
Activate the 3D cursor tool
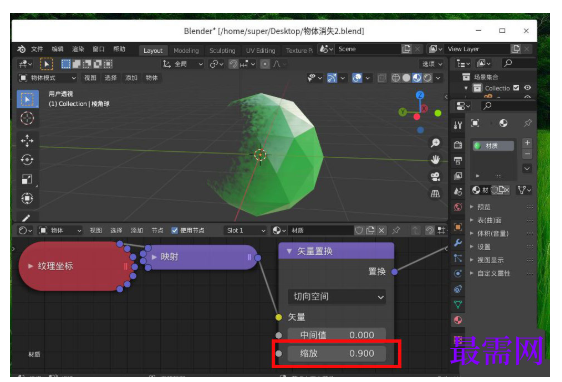[x=27, y=118]
